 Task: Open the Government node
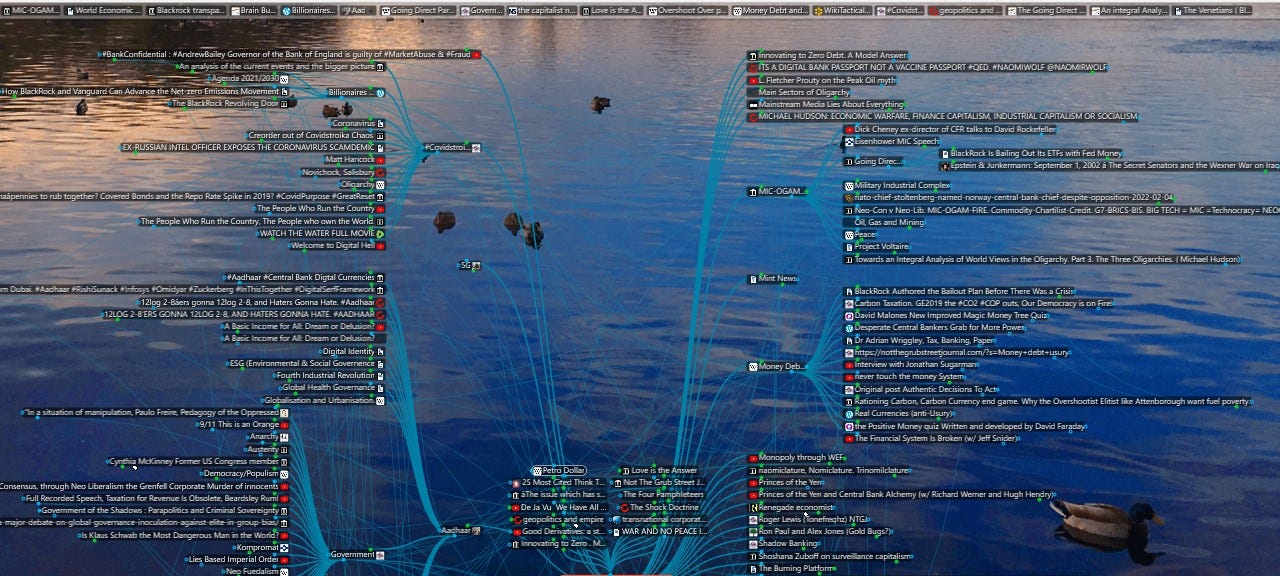click(358, 554)
